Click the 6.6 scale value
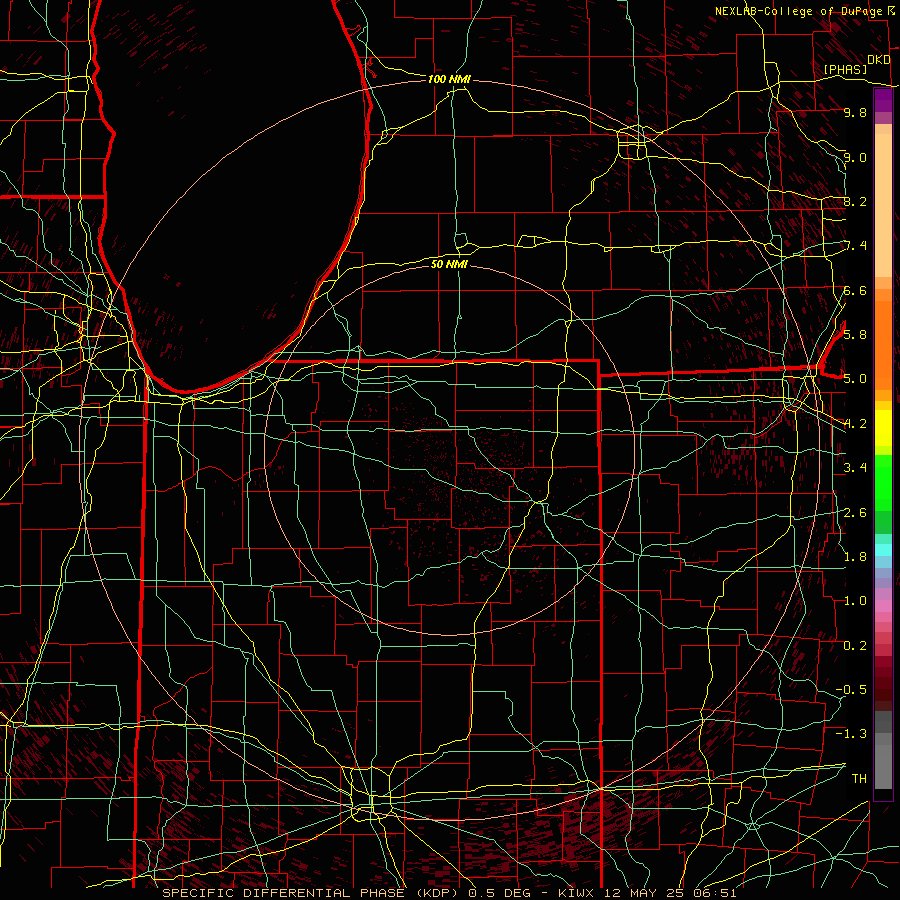 tap(855, 290)
